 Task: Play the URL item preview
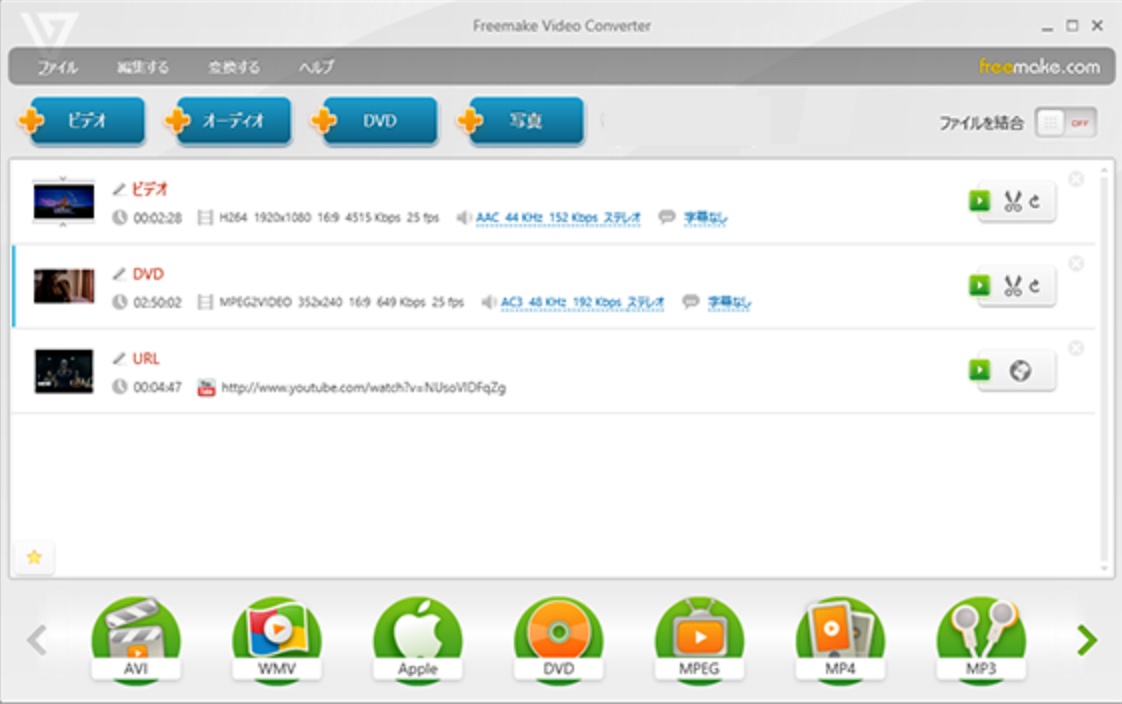[980, 370]
